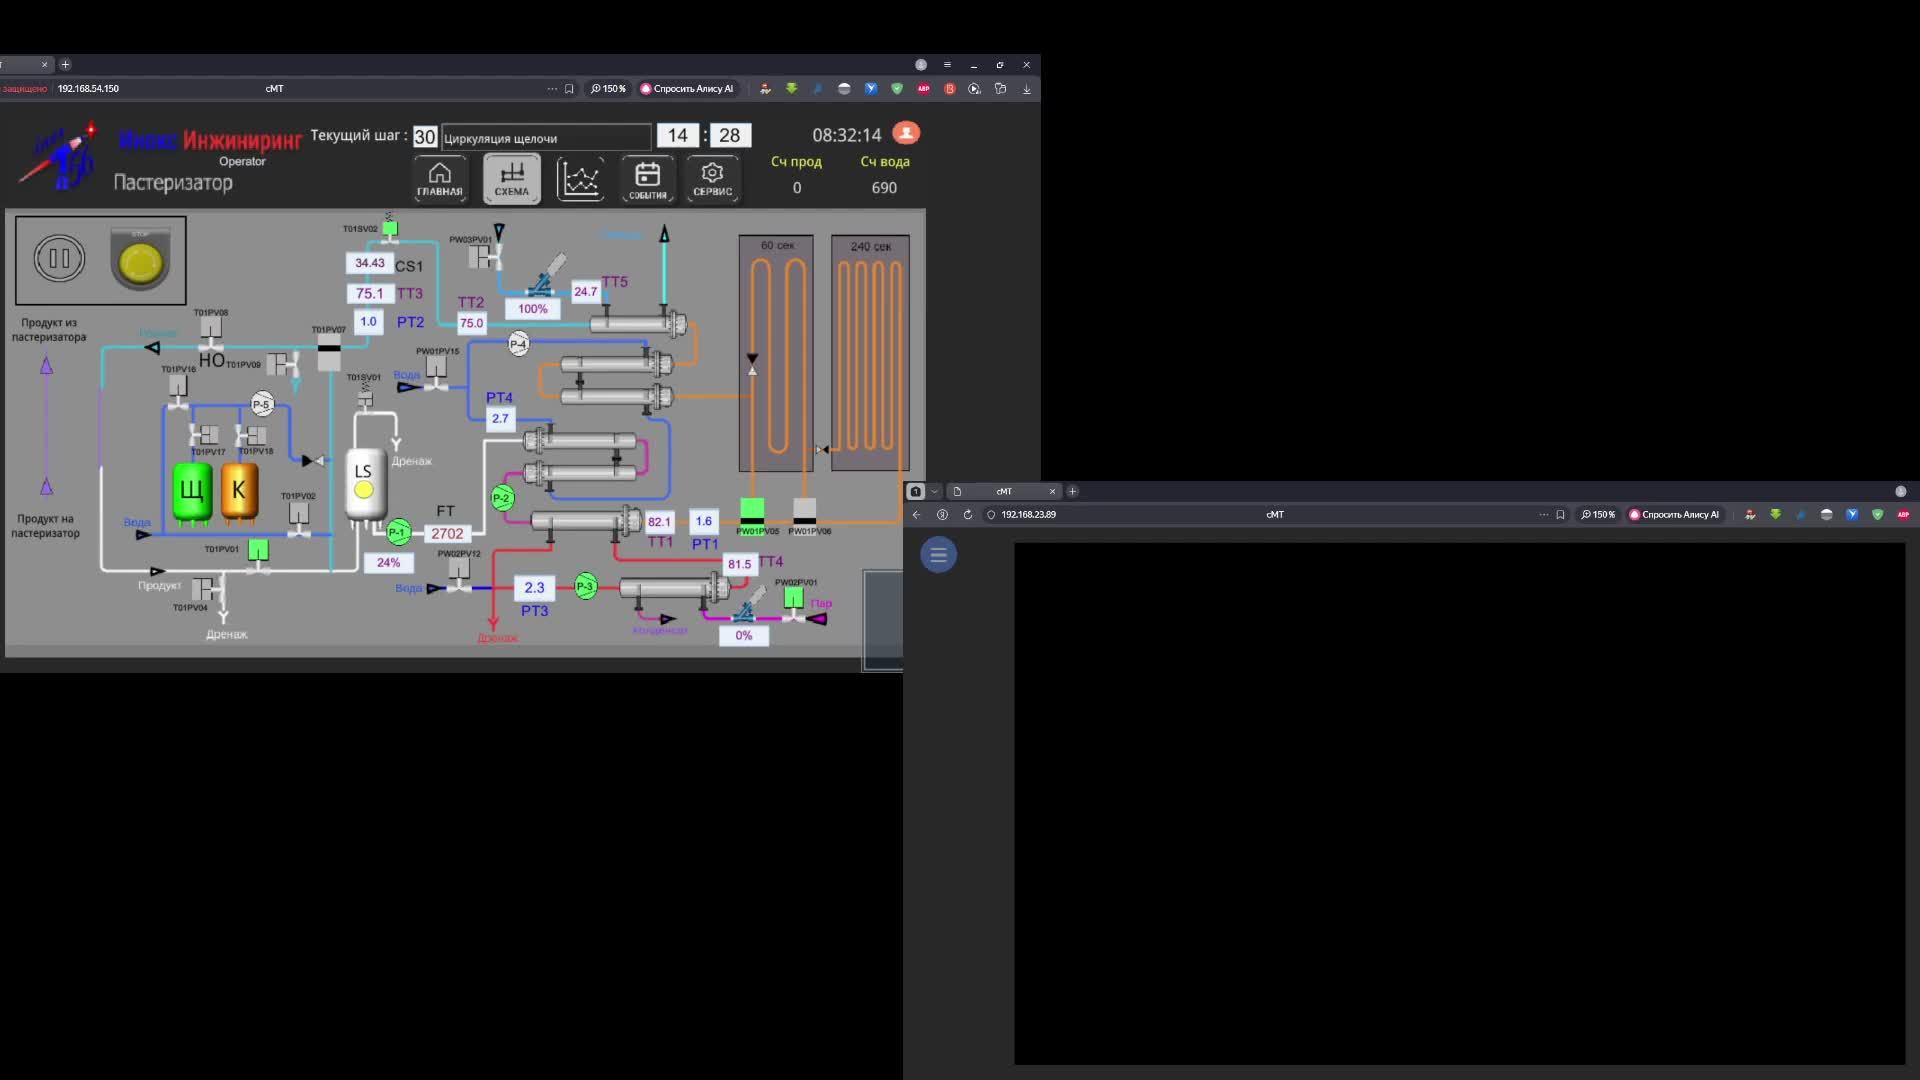The height and width of the screenshot is (1080, 1920).
Task: Open the trends chart view
Action: pyautogui.click(x=580, y=179)
